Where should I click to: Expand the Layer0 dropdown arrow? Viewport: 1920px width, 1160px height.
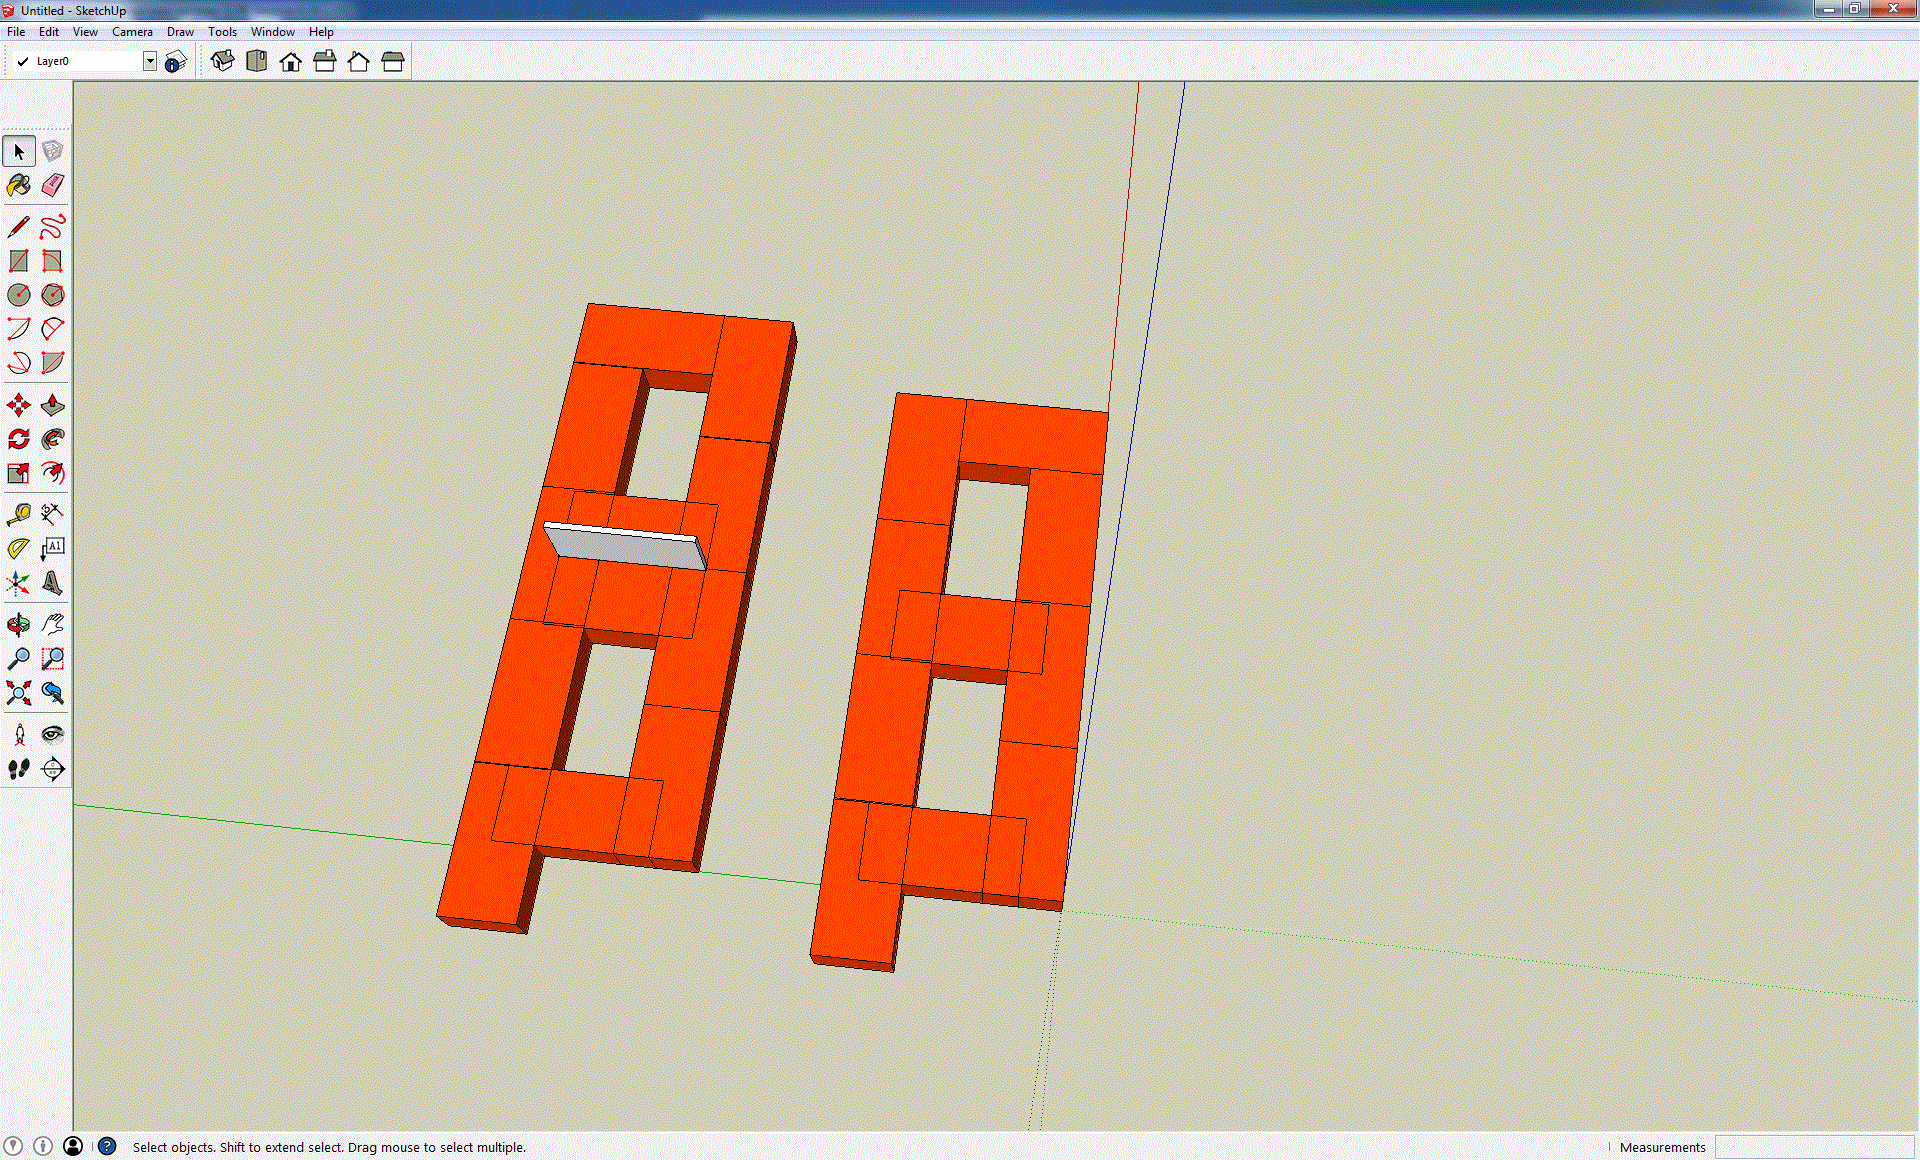pos(149,62)
